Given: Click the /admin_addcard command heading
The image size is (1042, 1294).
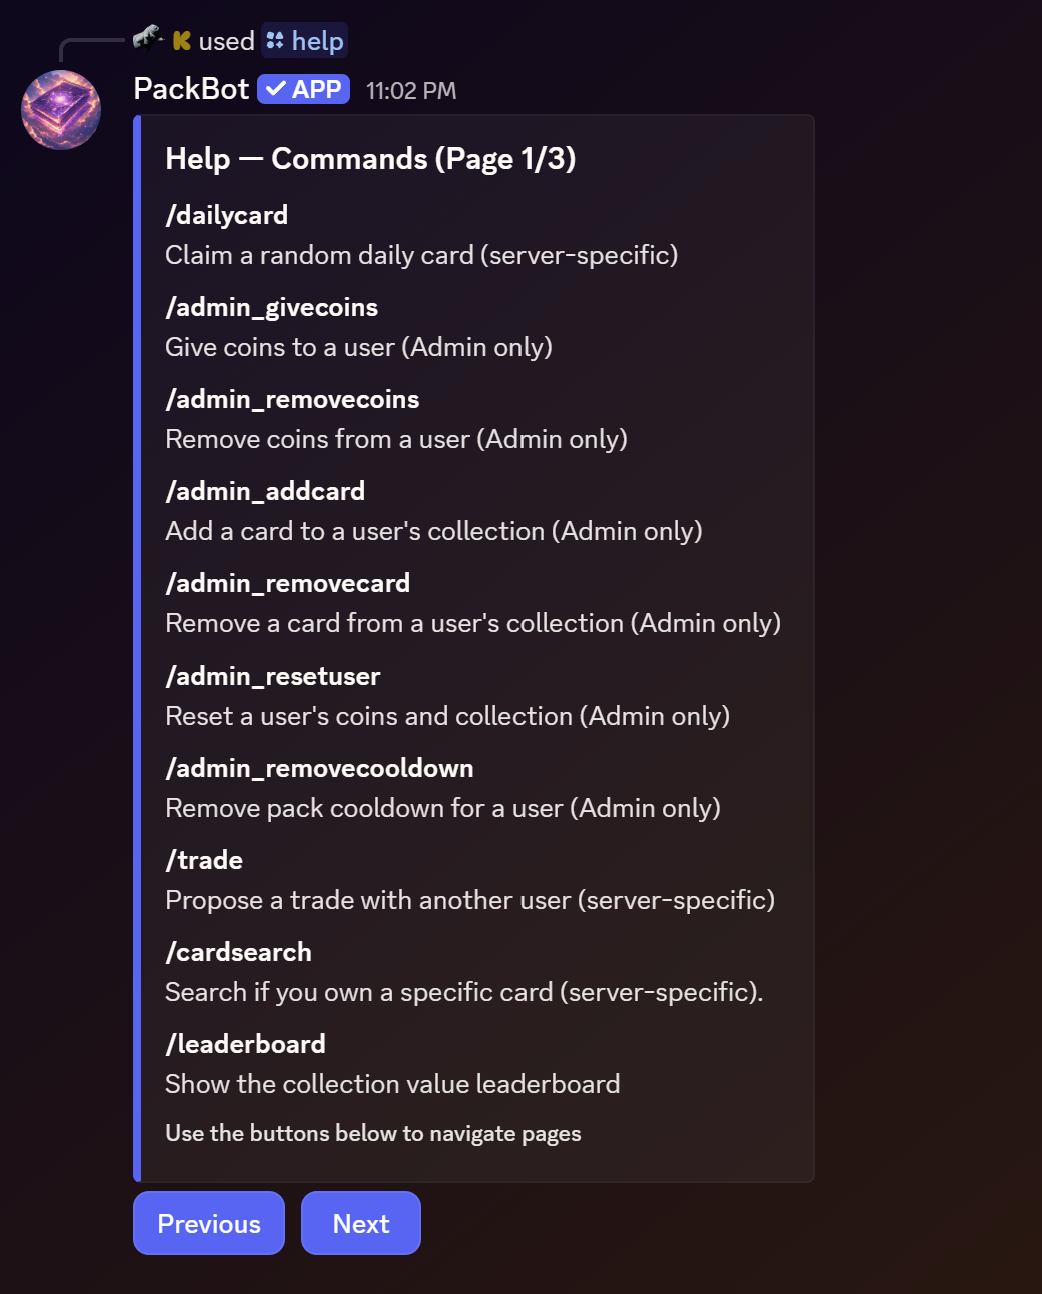Looking at the screenshot, I should coord(265,491).
